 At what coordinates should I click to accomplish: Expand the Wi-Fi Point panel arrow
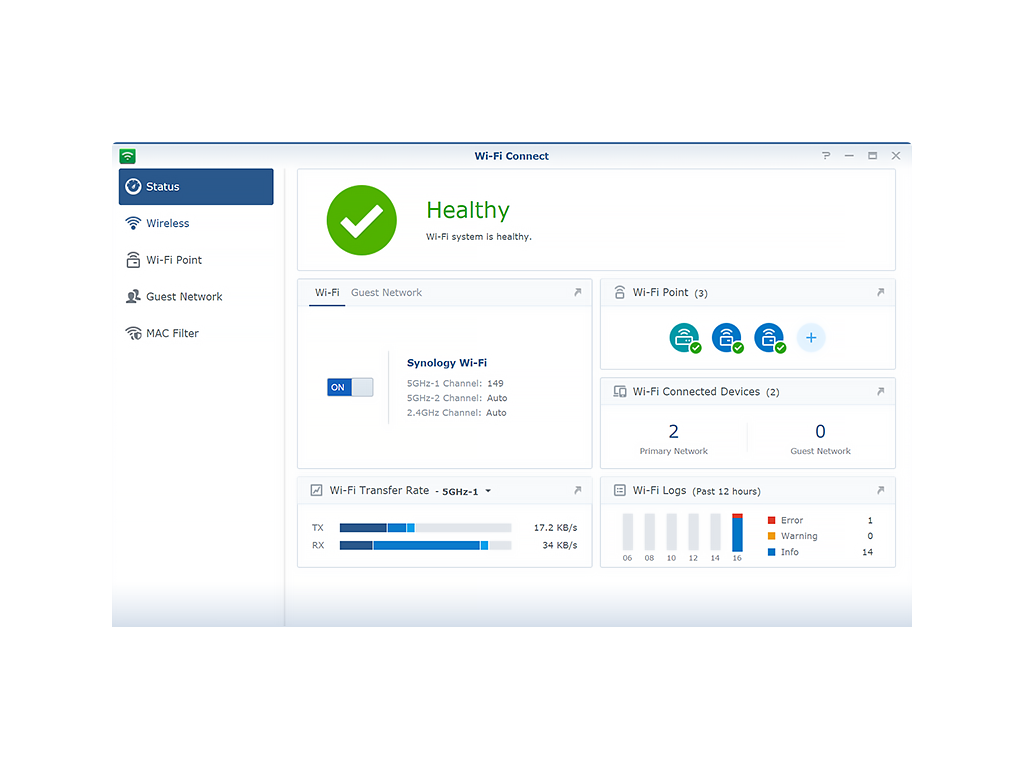click(880, 293)
